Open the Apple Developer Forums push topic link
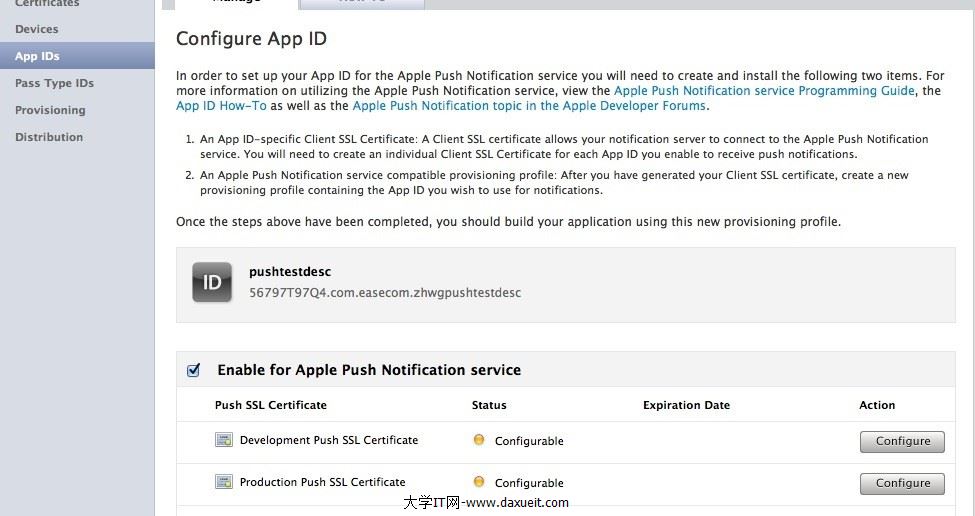975x516 pixels. pos(529,106)
